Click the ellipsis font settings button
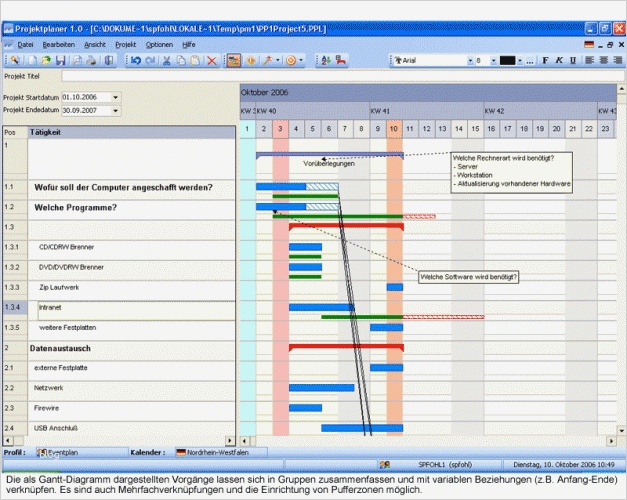The image size is (627, 500). 530,61
